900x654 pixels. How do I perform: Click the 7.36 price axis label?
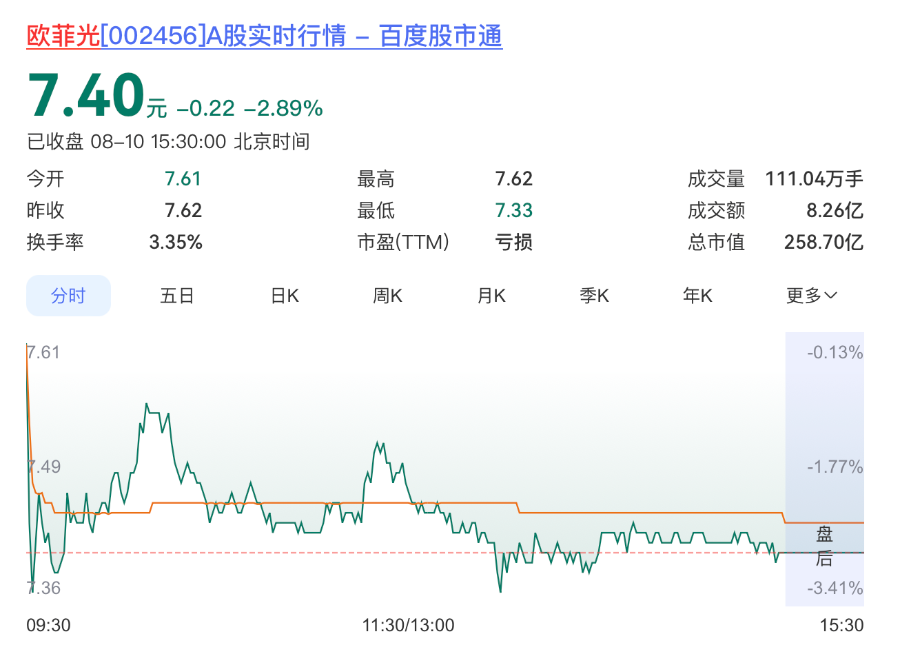44,587
